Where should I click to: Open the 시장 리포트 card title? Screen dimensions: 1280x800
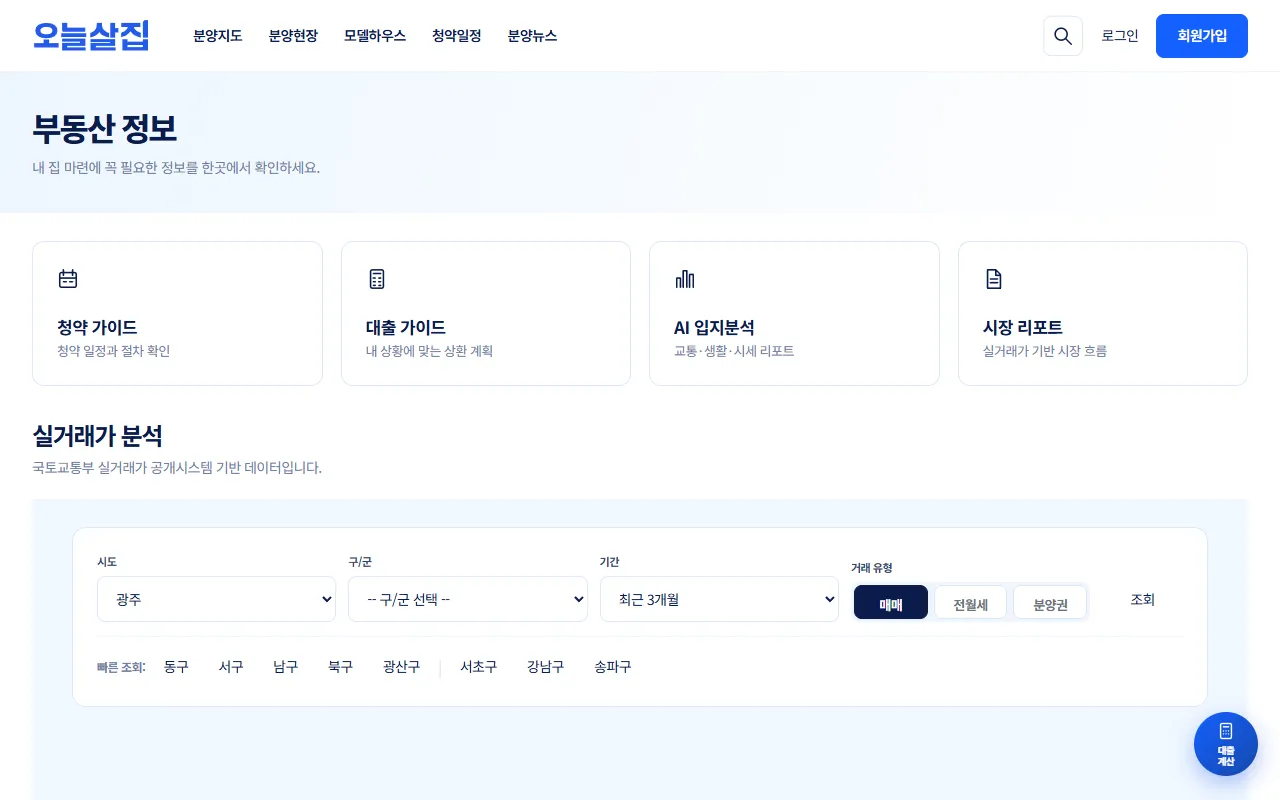pos(1023,327)
